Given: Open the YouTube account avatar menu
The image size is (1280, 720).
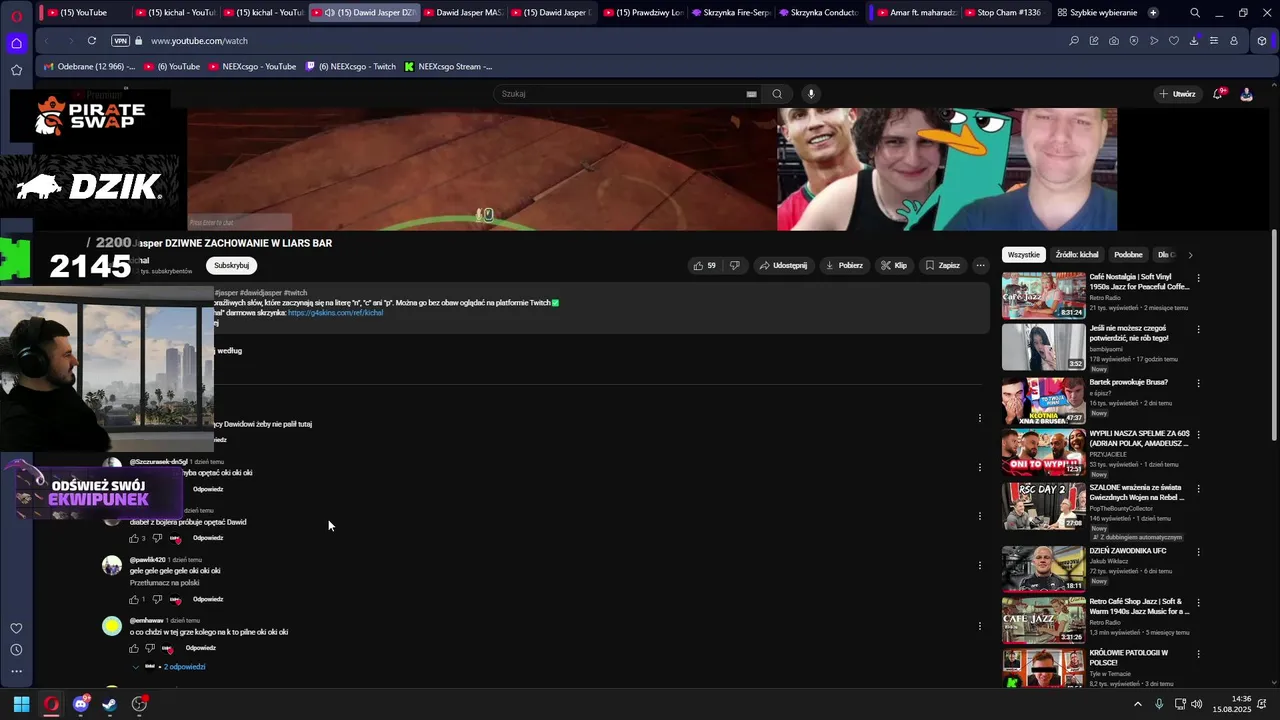Looking at the screenshot, I should [1246, 94].
